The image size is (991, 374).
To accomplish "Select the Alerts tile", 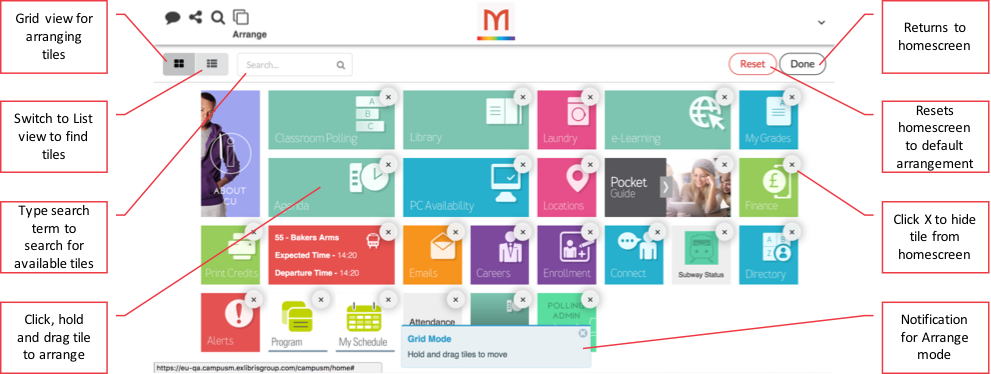I will click(230, 322).
